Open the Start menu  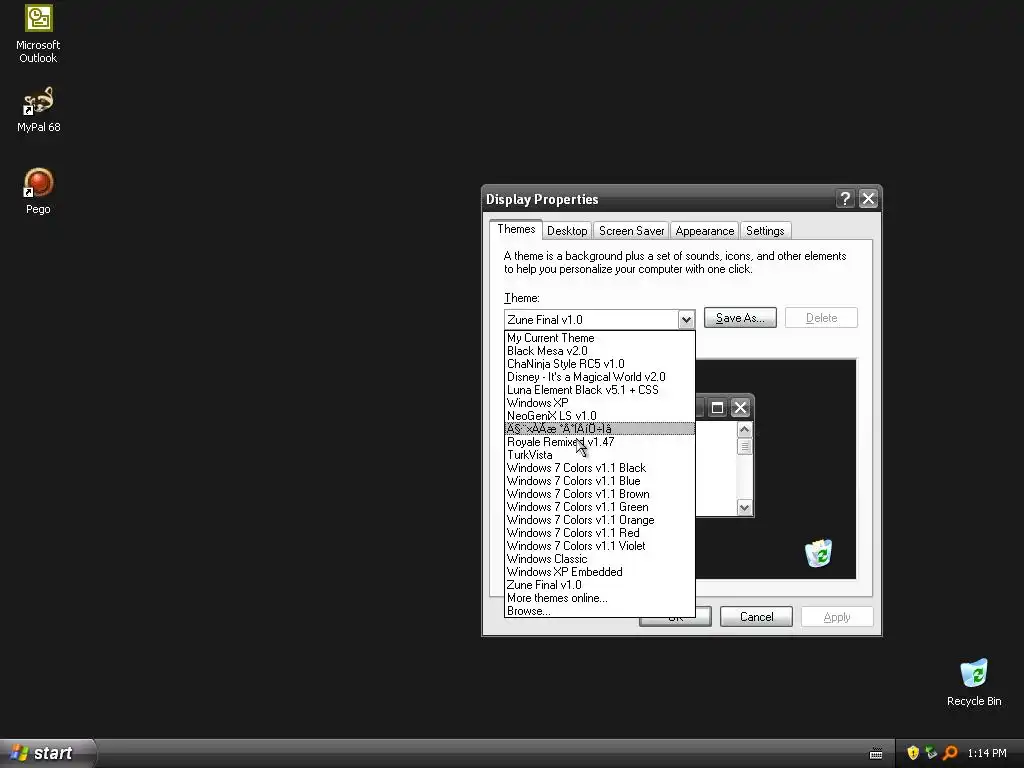(47, 753)
